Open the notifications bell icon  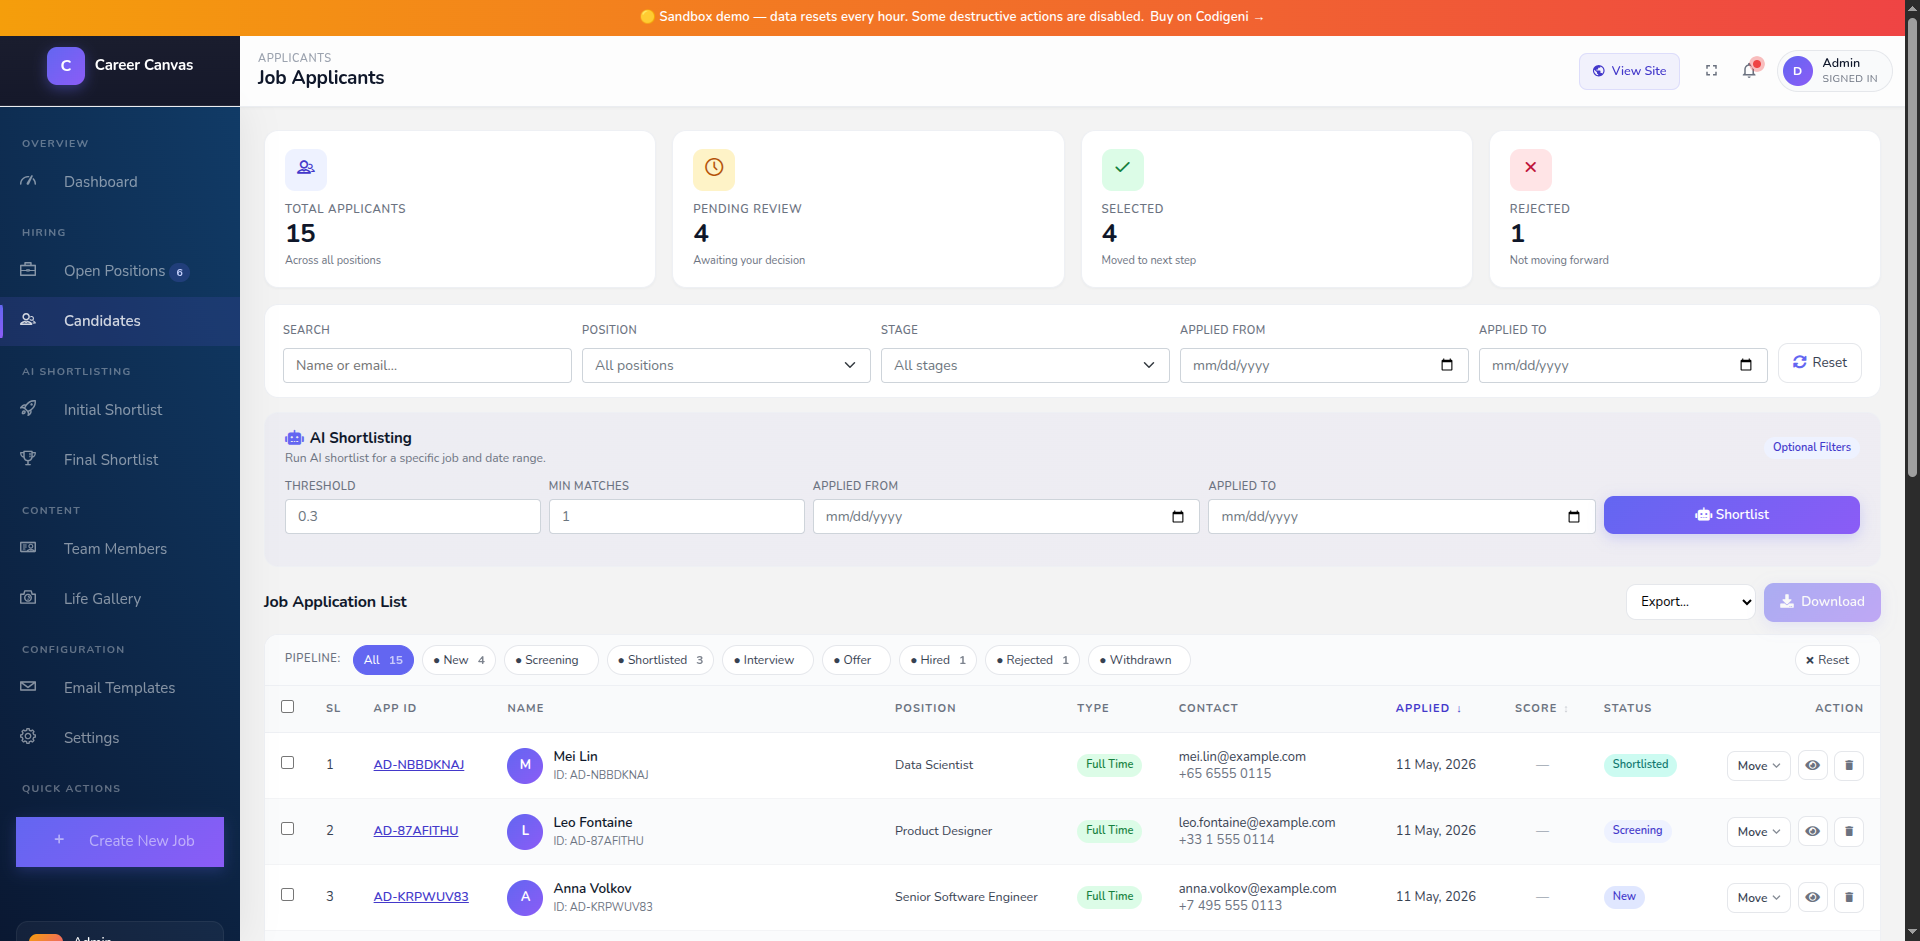coord(1749,71)
